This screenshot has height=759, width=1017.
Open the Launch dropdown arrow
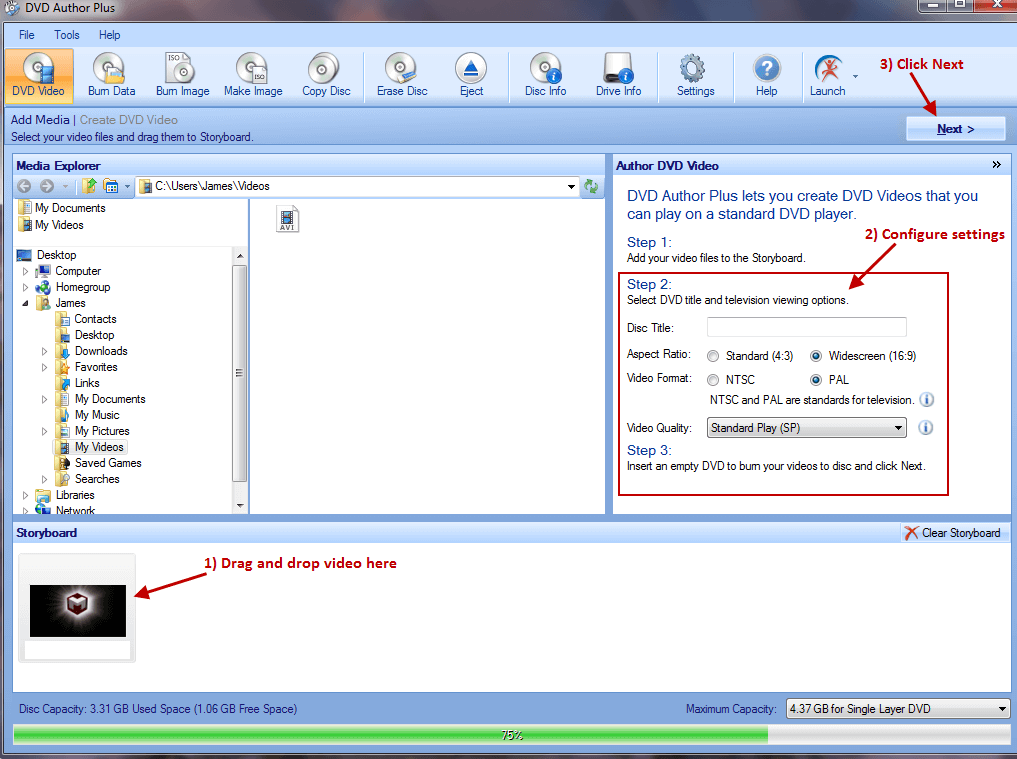point(855,77)
